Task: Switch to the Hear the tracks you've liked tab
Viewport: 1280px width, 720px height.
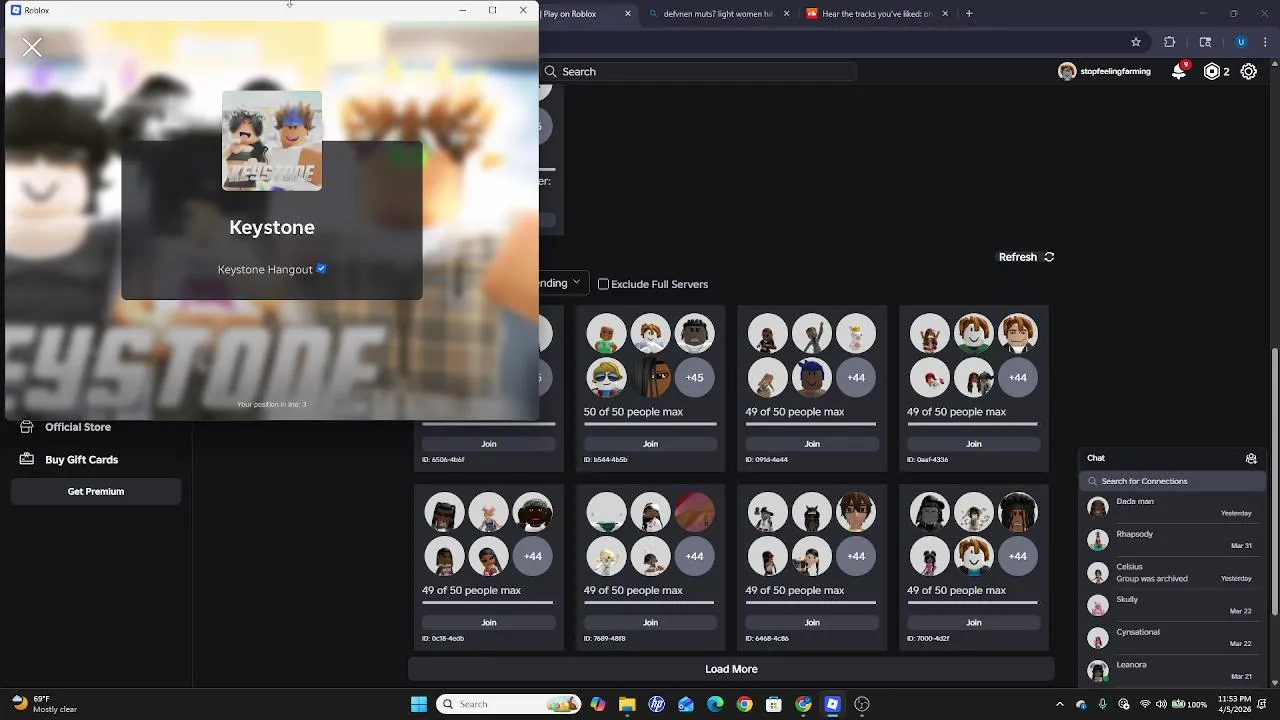Action: pyautogui.click(x=877, y=14)
